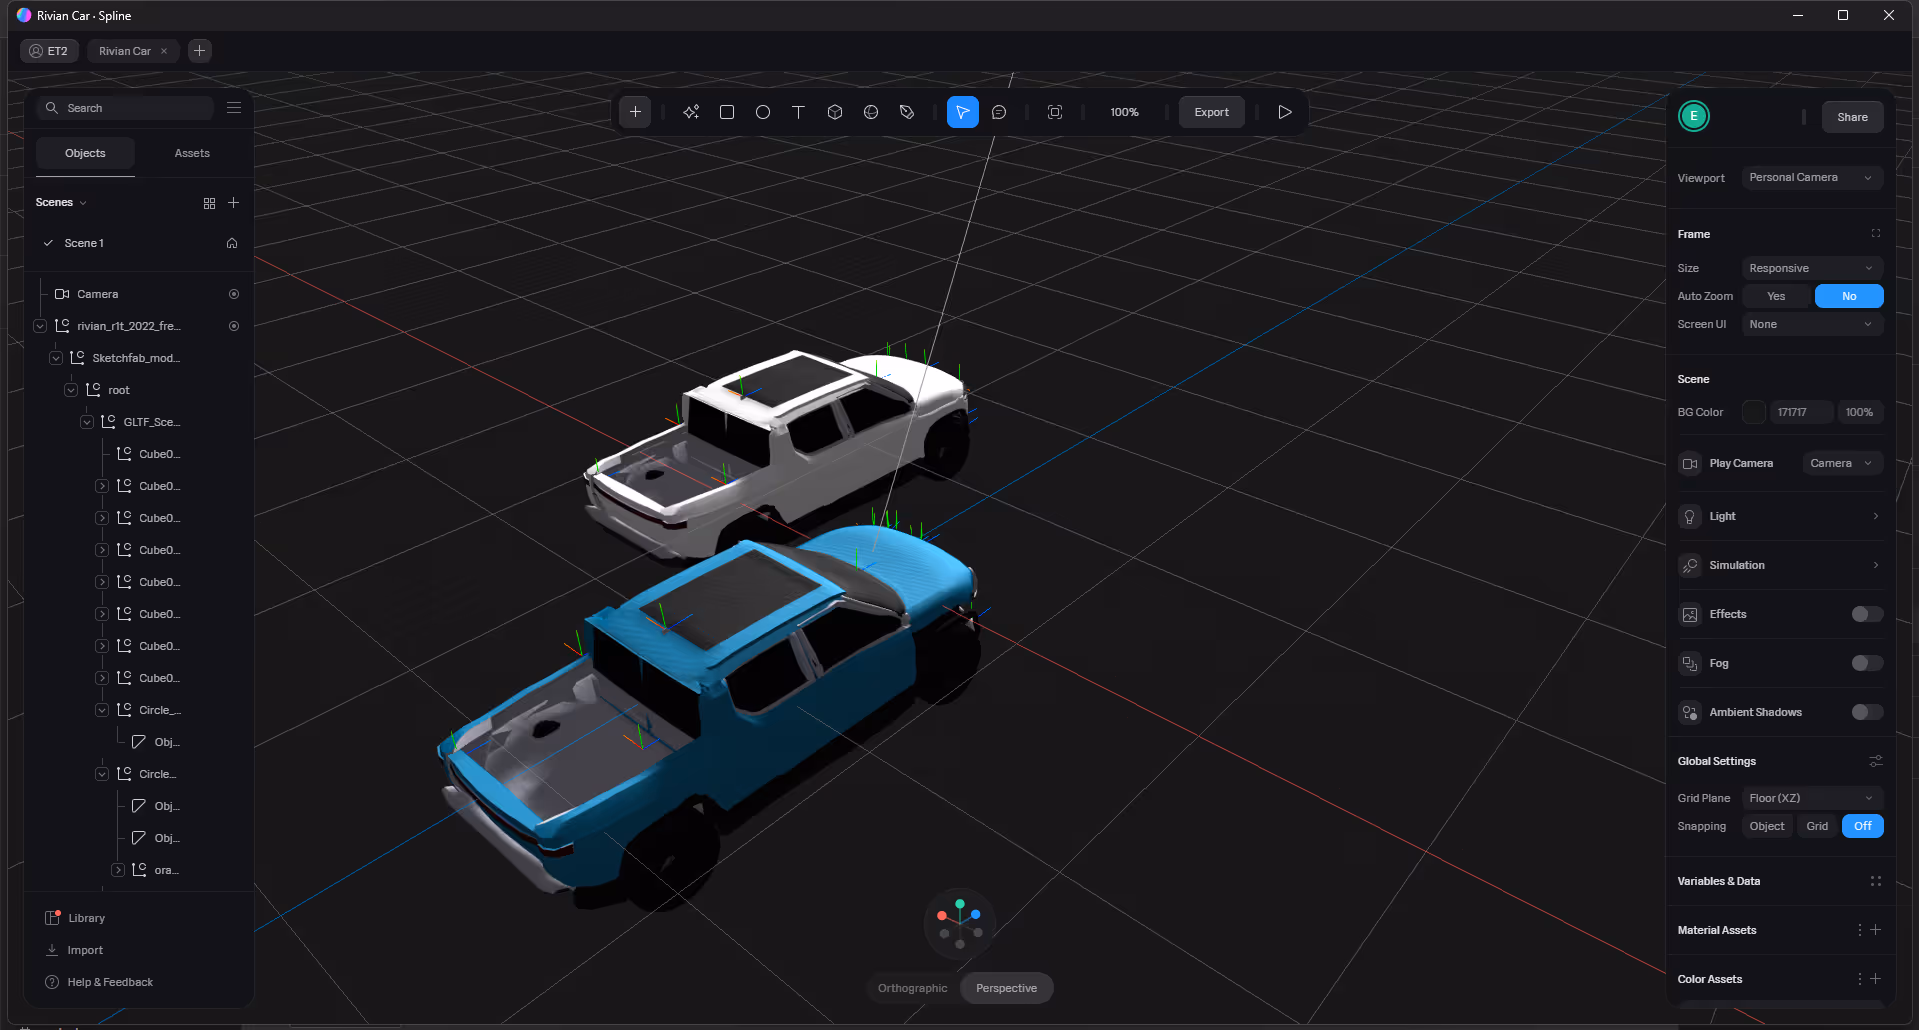Switch to Orthographic view

coord(912,988)
